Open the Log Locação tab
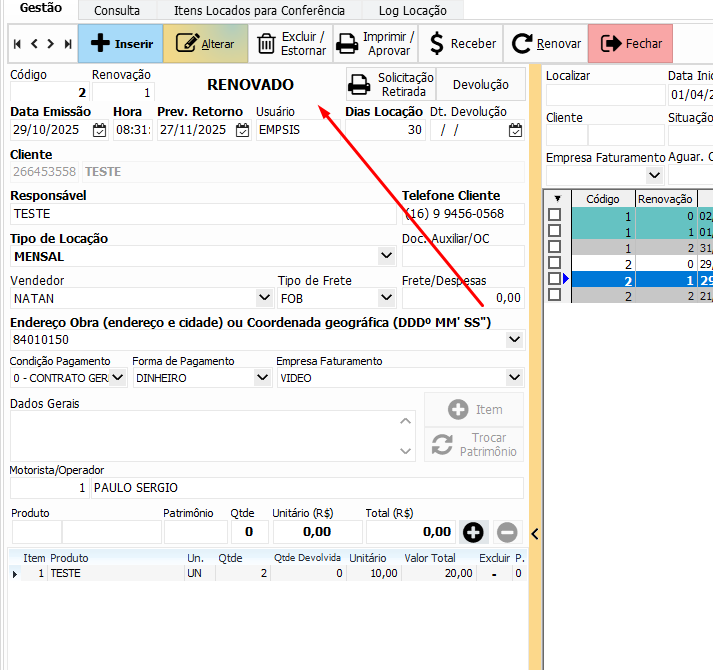713x670 pixels. pyautogui.click(x=412, y=10)
